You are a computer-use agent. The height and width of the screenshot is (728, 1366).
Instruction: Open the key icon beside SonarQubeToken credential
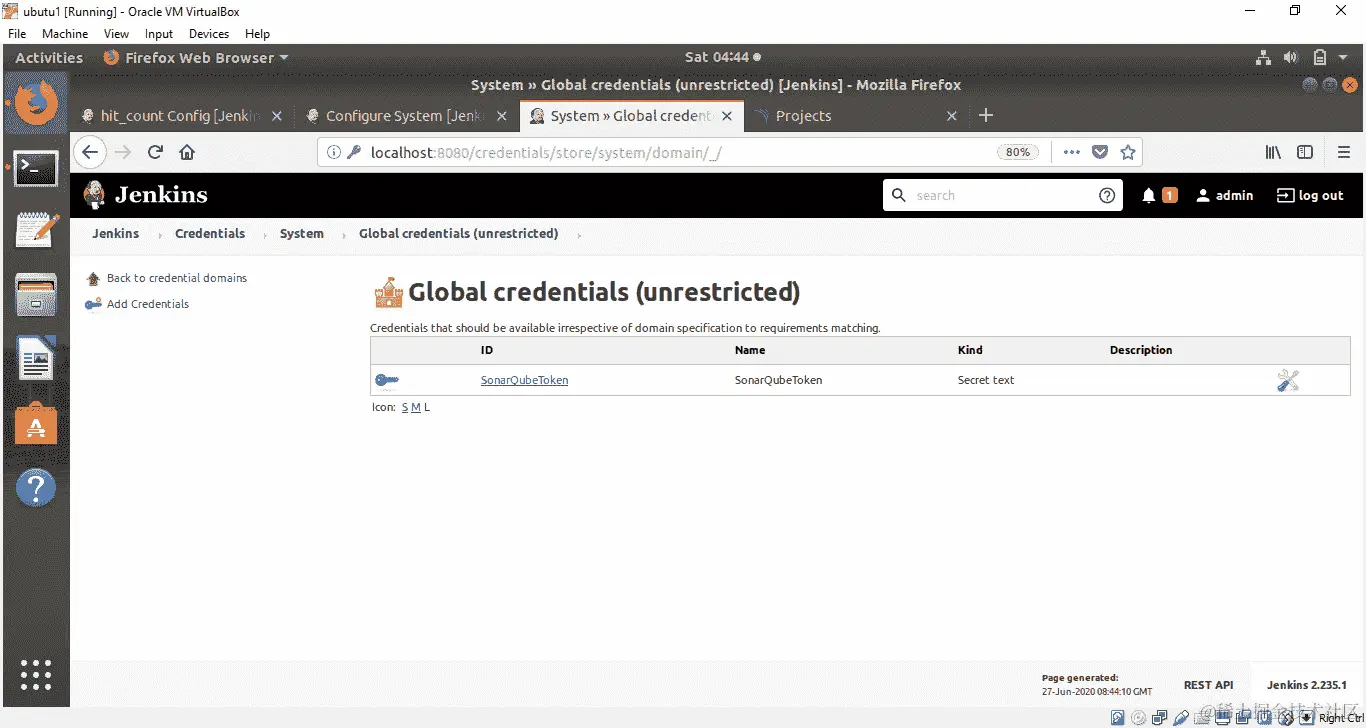click(387, 380)
